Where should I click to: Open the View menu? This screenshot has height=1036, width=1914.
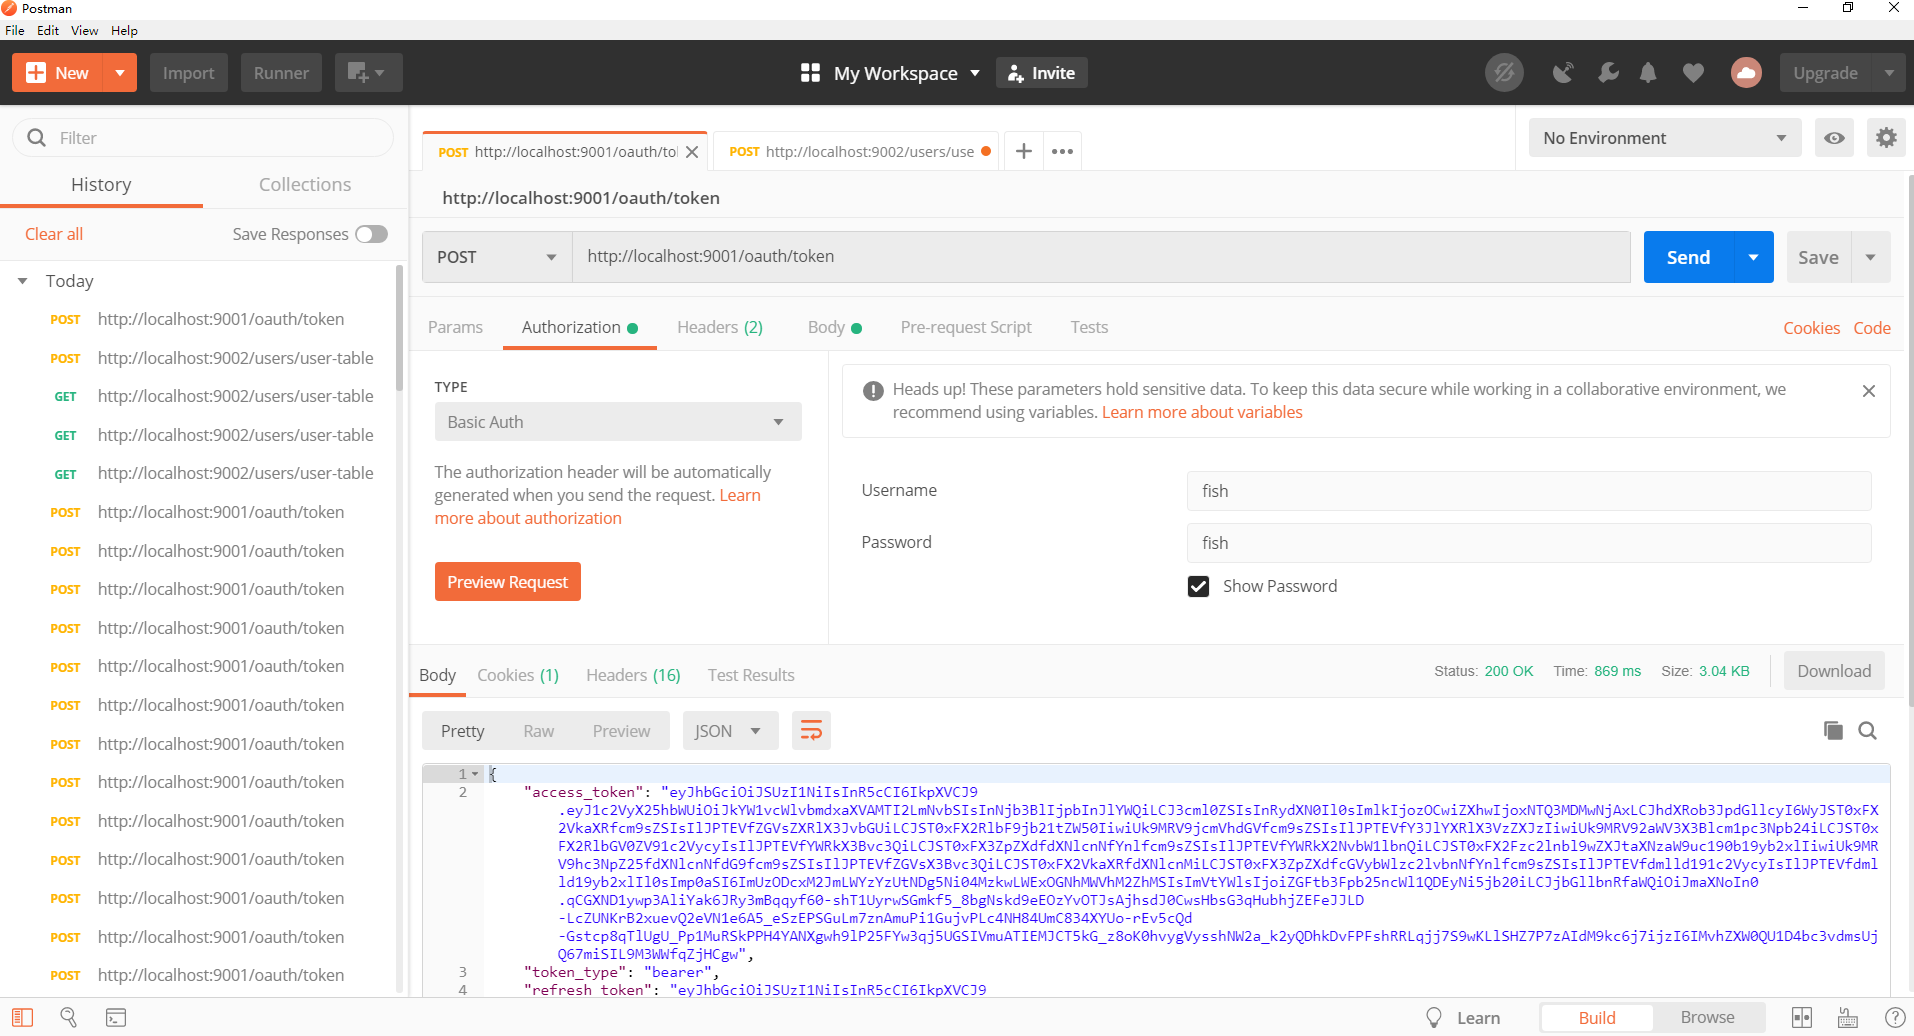[85, 31]
